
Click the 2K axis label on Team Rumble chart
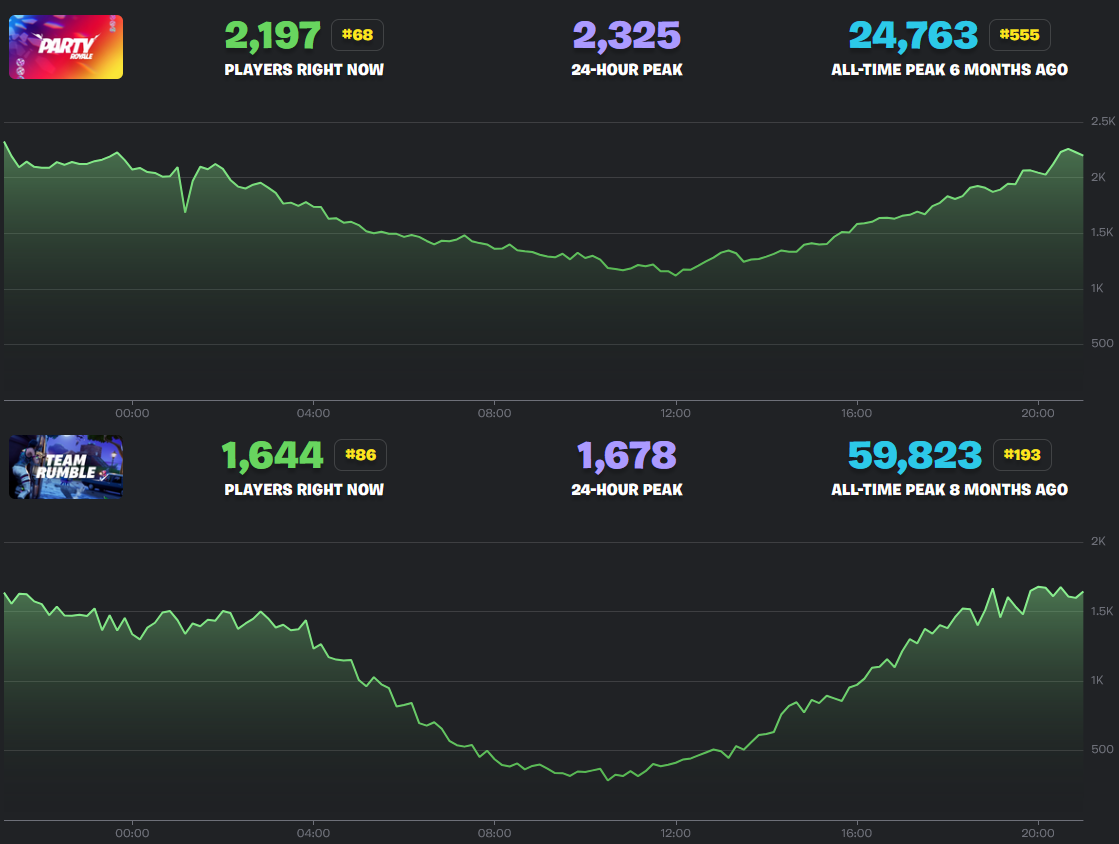click(1098, 542)
